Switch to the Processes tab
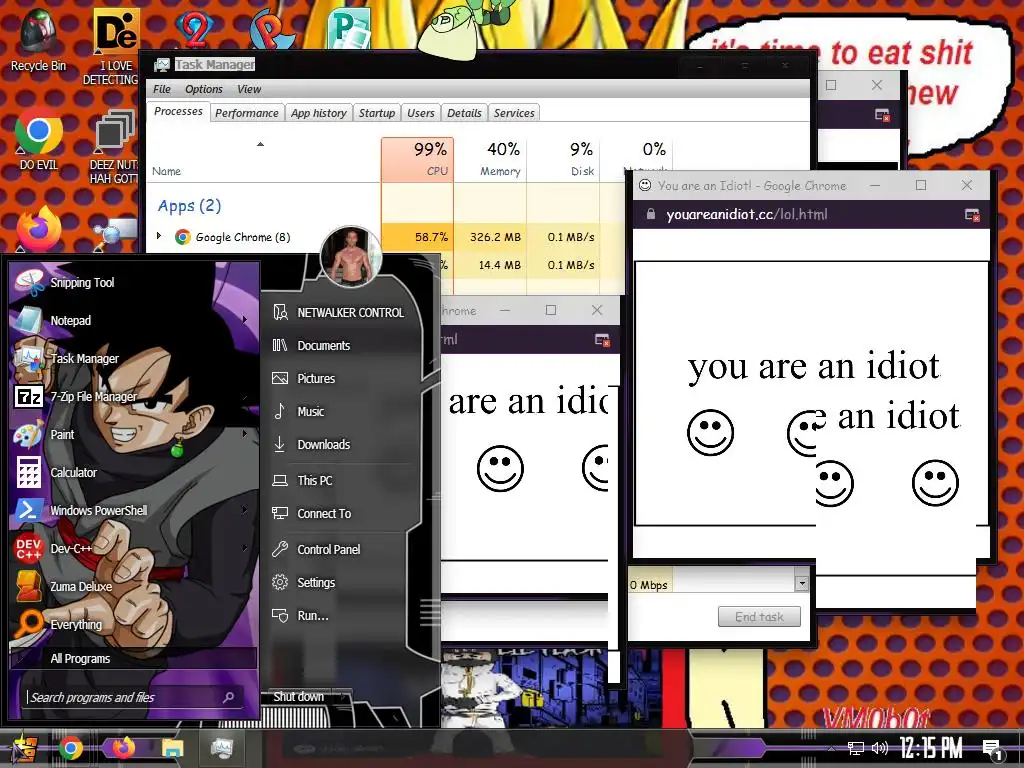The height and width of the screenshot is (768, 1024). pyautogui.click(x=178, y=112)
